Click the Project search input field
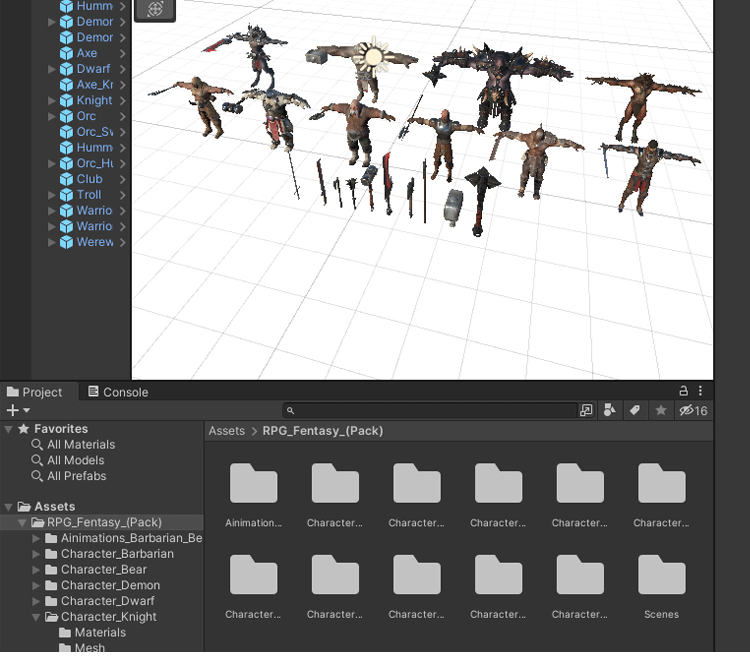Image resolution: width=750 pixels, height=666 pixels. [430, 411]
